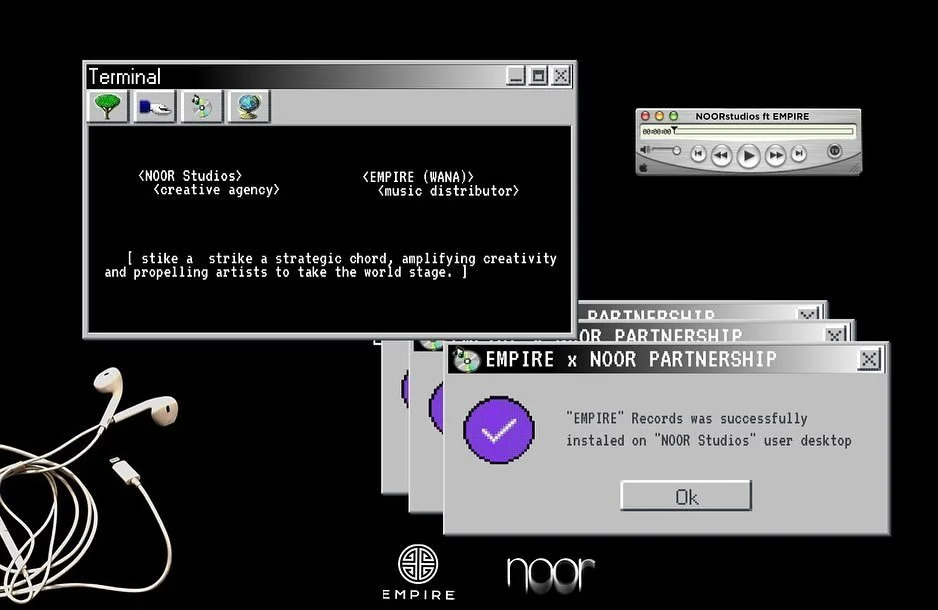The image size is (938, 610).
Task: Click the CD icon in the front dialog title
Action: pos(466,359)
